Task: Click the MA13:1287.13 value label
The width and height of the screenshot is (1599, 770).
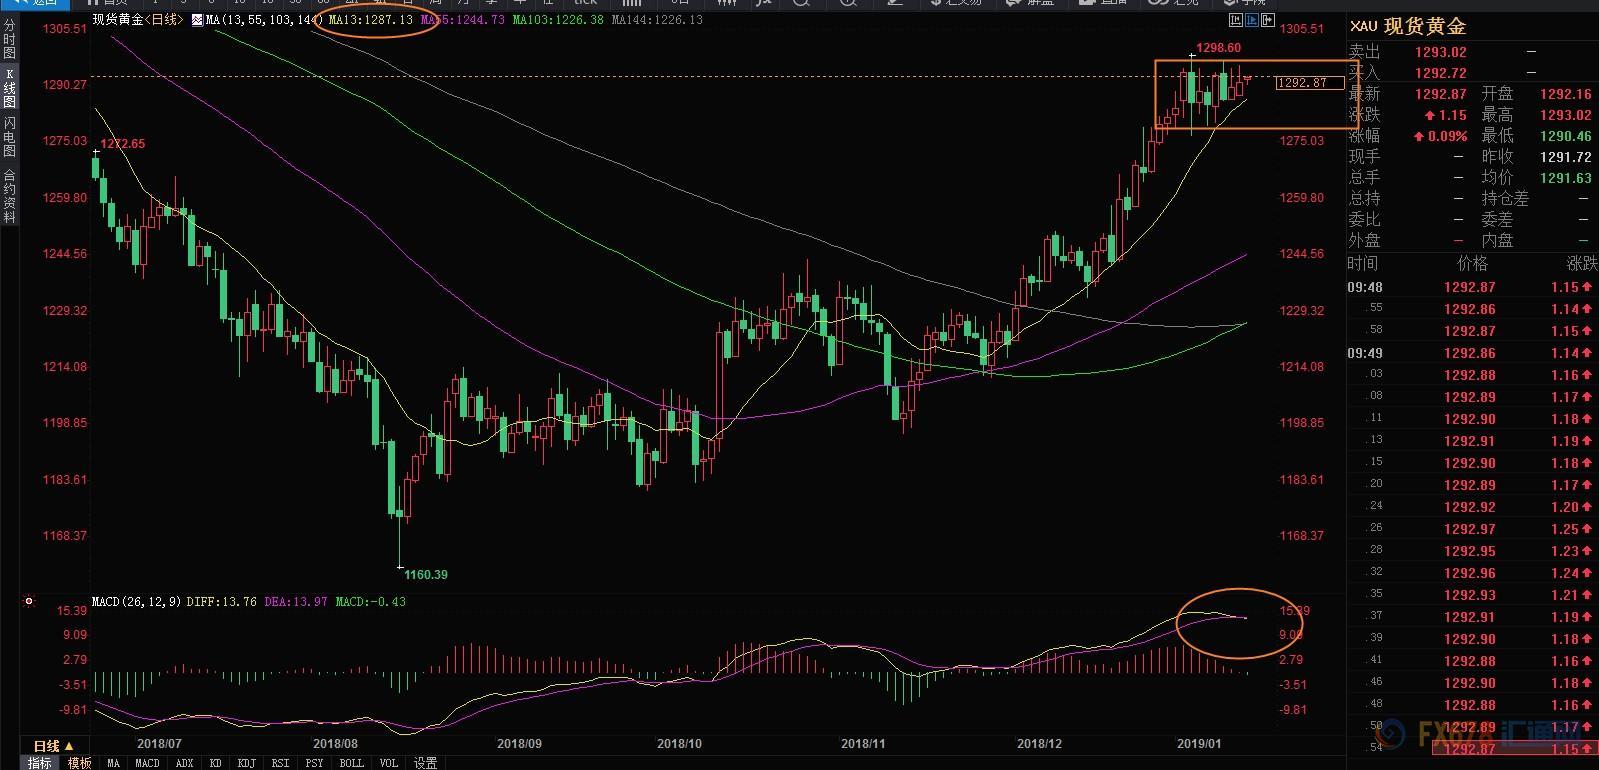Action: pyautogui.click(x=370, y=19)
